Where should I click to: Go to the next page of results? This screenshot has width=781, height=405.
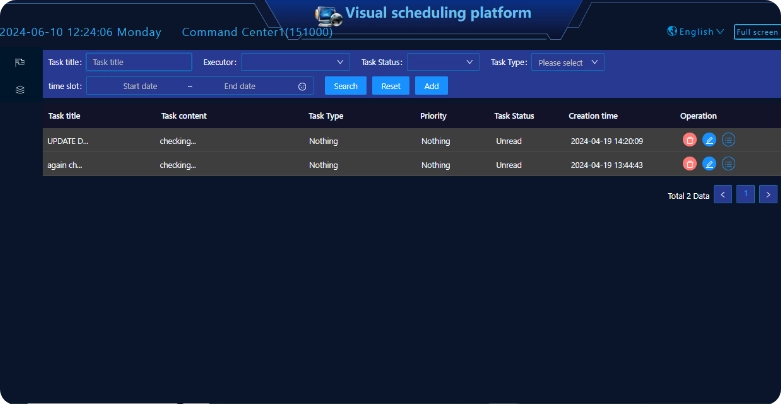click(x=768, y=194)
